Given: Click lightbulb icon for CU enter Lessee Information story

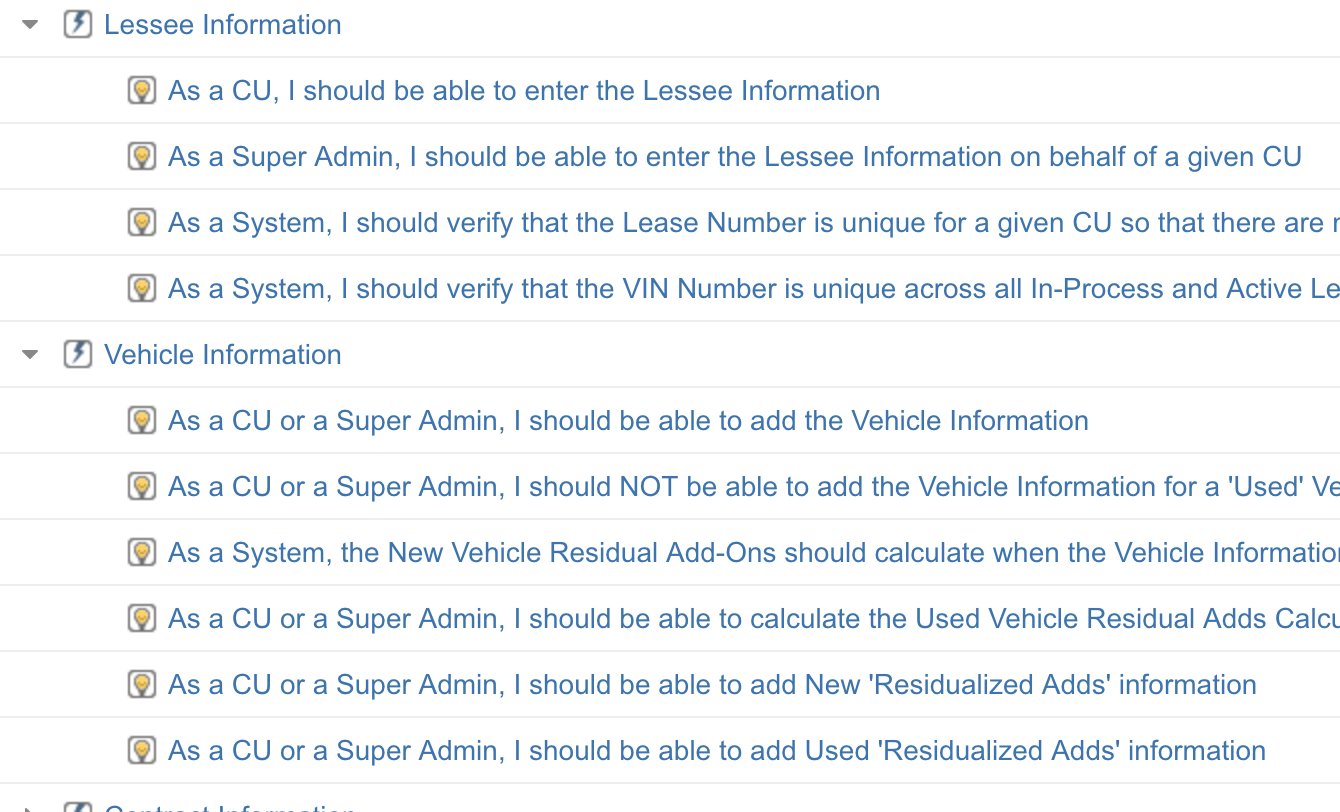Looking at the screenshot, I should [142, 90].
